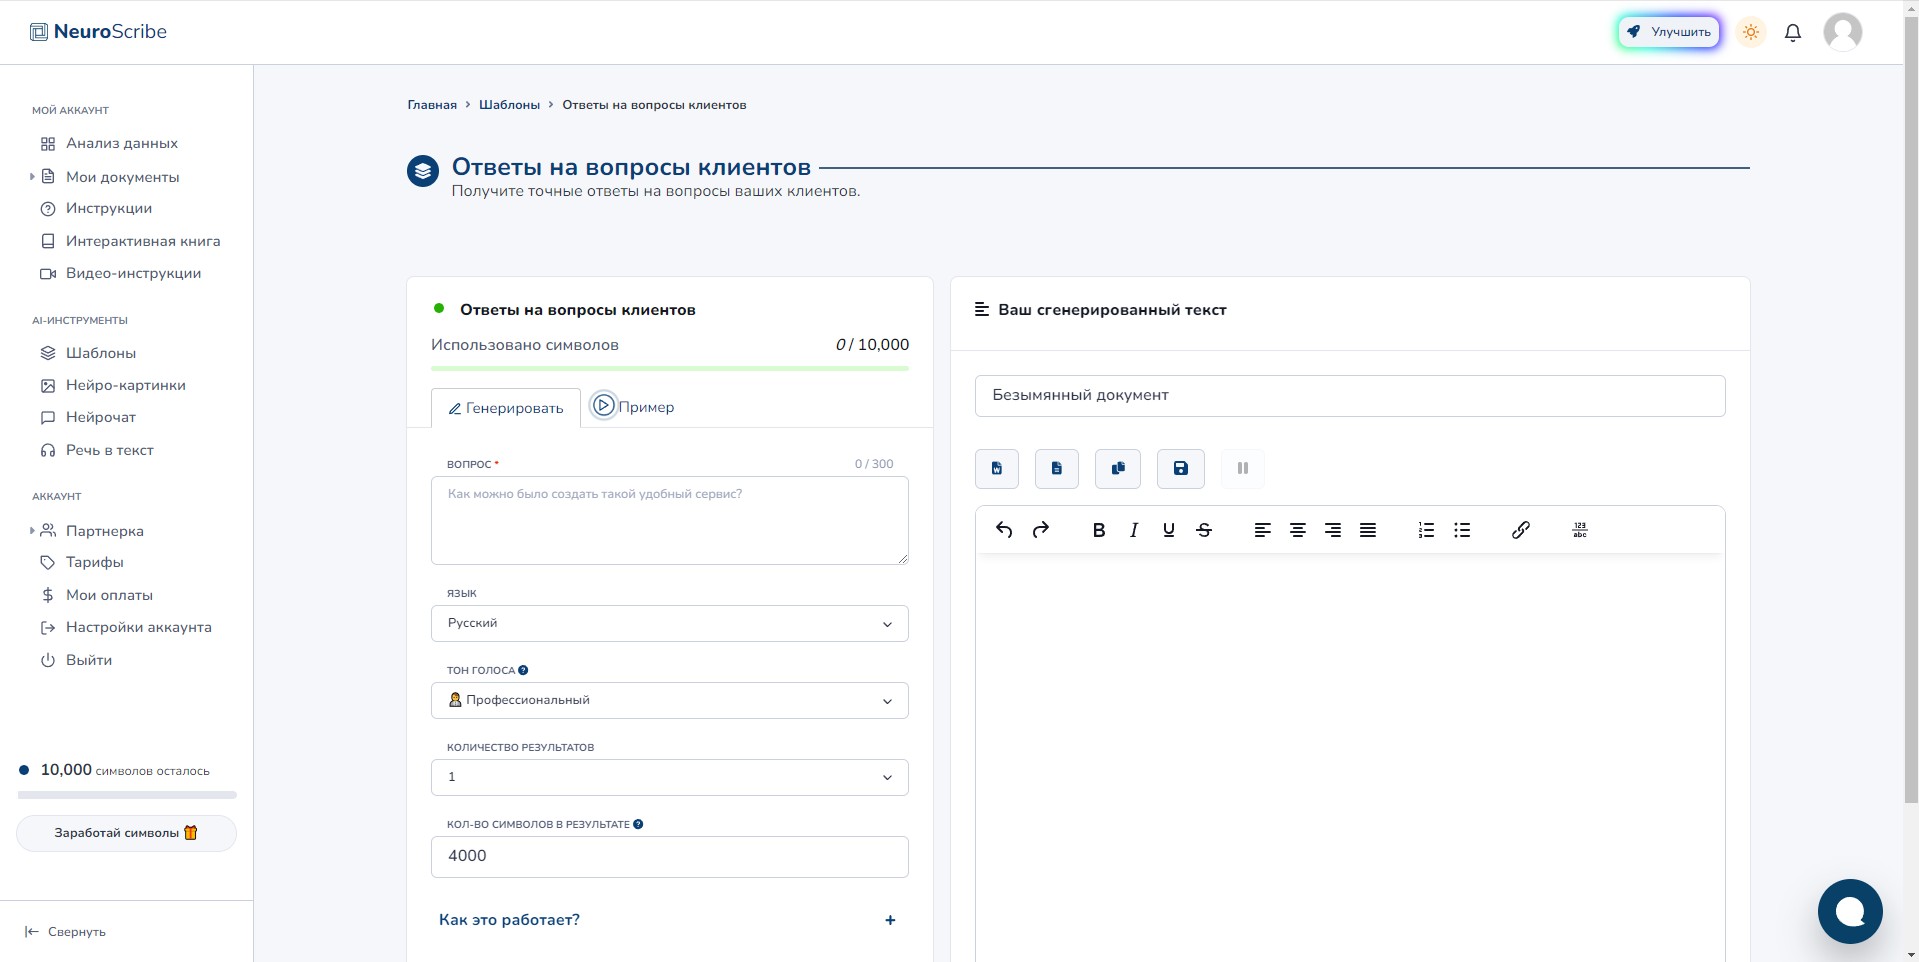This screenshot has width=1919, height=962.
Task: Focus the ВОПРОС text area
Action: [670, 521]
